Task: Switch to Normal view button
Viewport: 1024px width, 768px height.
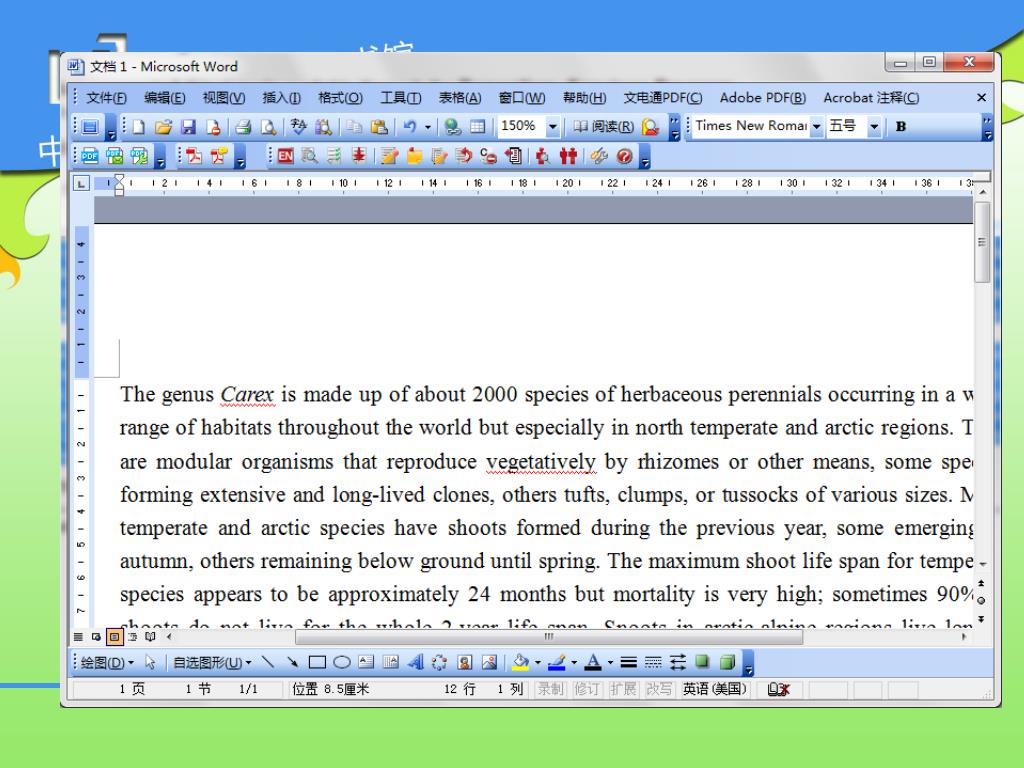Action: click(78, 637)
